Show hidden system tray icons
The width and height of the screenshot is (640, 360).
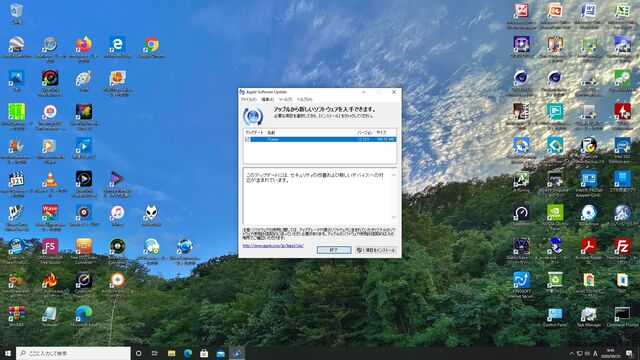point(571,353)
